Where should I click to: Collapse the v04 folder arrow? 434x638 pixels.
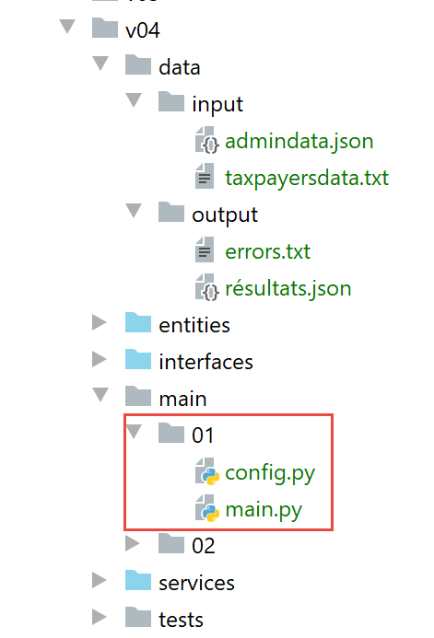click(x=68, y=26)
